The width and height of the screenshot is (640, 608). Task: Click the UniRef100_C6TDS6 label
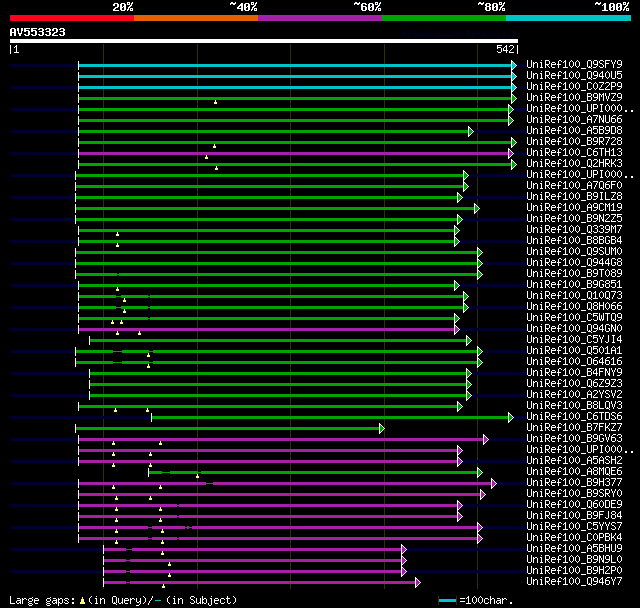pos(574,417)
